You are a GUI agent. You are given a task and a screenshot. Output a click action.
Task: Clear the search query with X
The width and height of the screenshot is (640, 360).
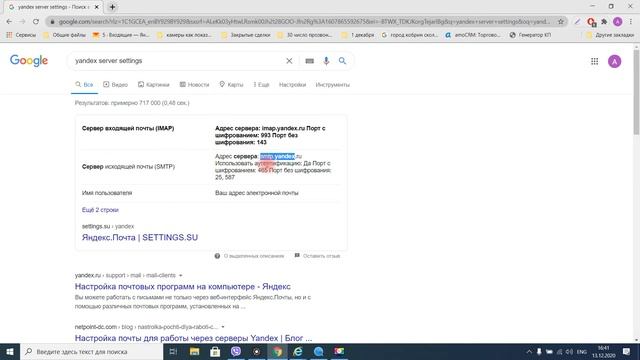coord(289,61)
